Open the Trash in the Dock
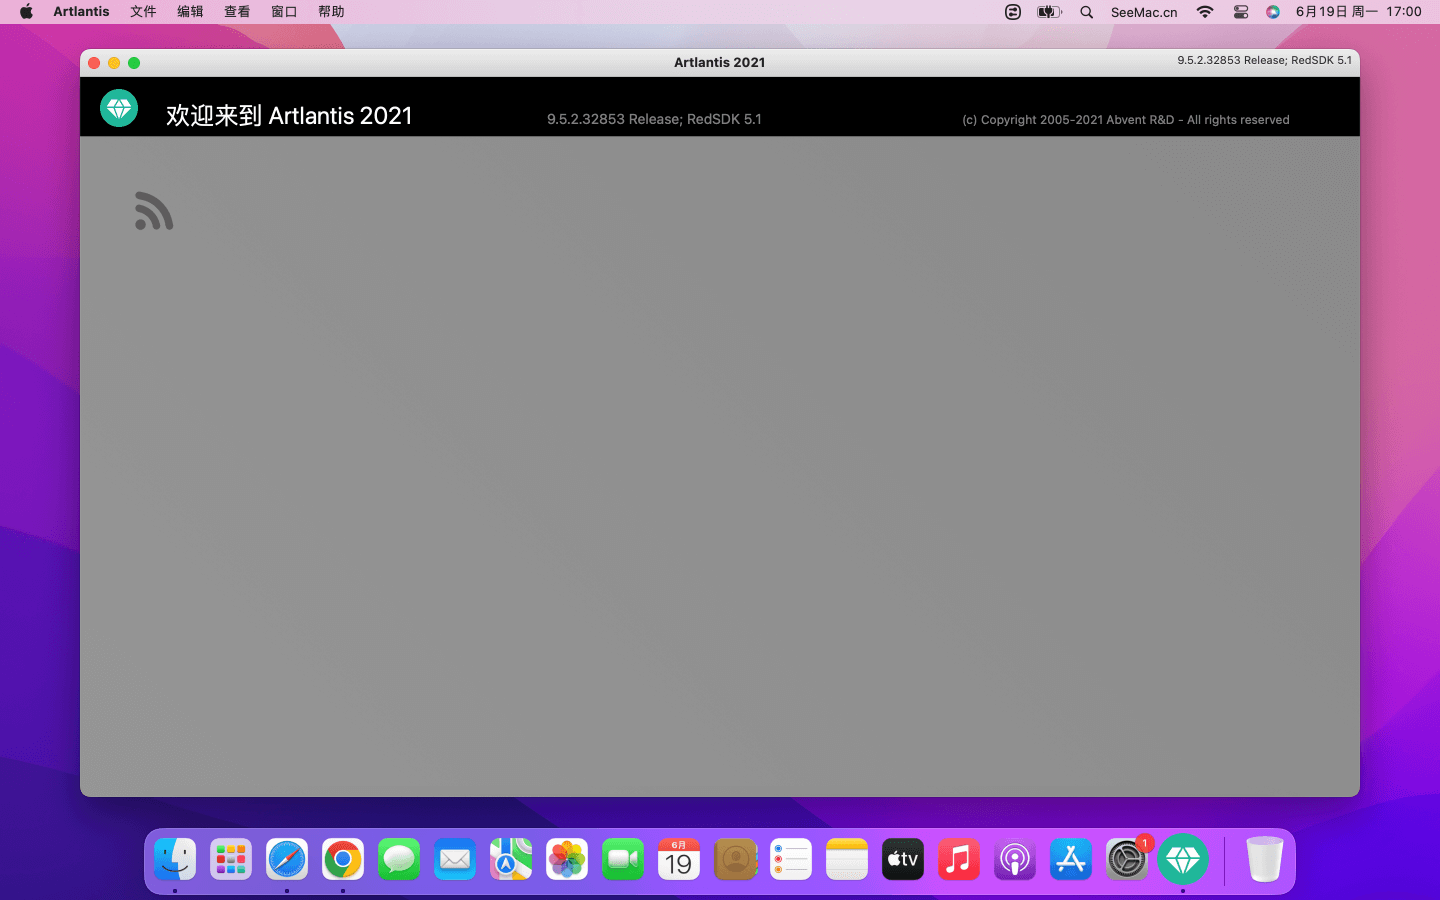1440x900 pixels. click(x=1264, y=859)
